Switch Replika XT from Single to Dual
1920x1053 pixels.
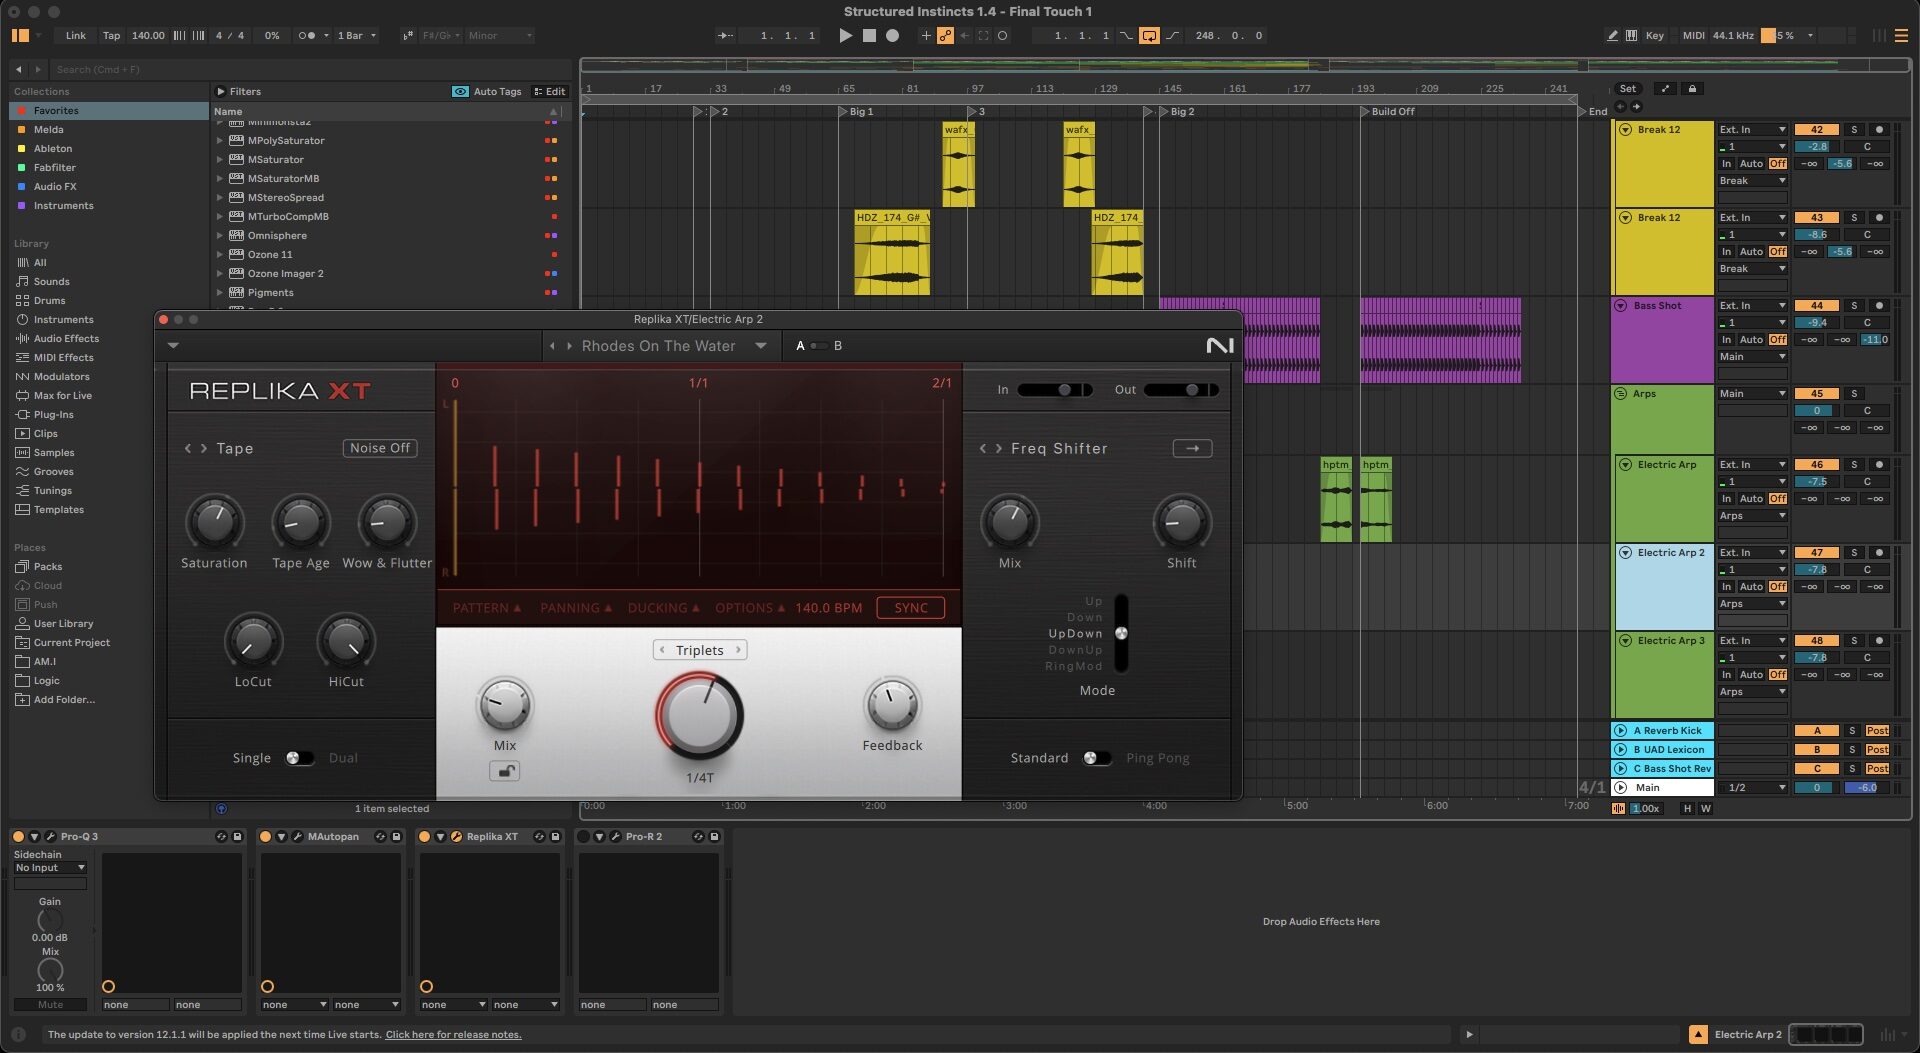tap(302, 758)
